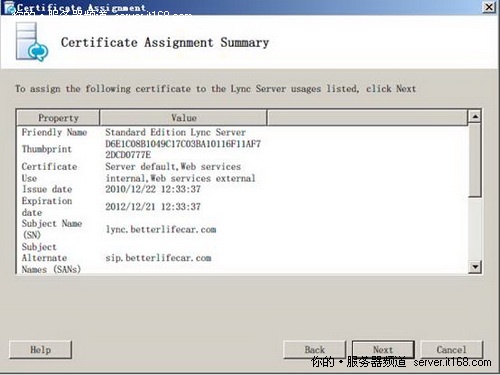The image size is (500, 375).
Task: Click 'Standard Edition Lync Server' value
Action: [x=175, y=132]
